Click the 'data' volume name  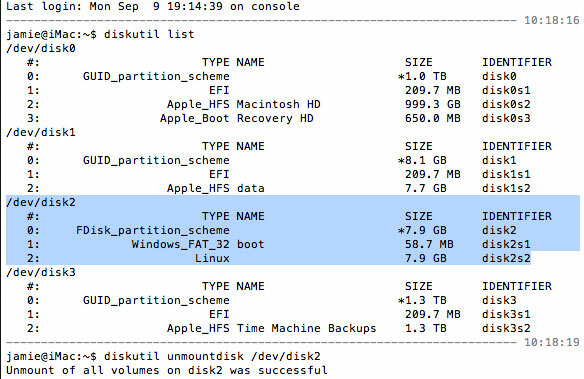(x=251, y=188)
